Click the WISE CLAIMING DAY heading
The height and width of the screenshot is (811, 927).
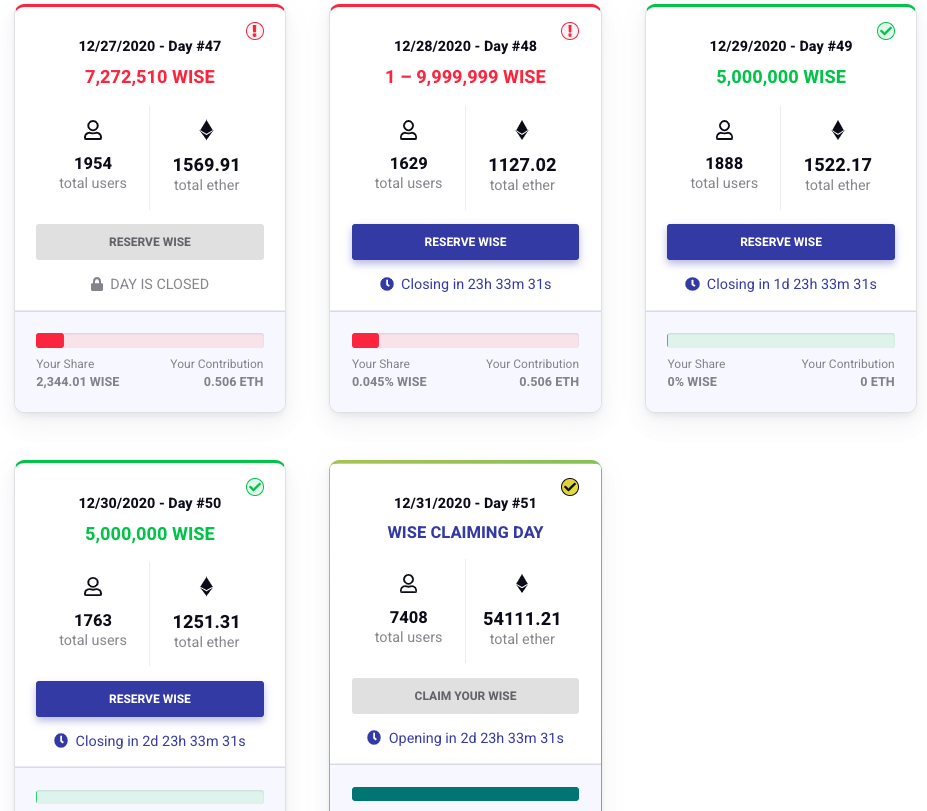click(465, 533)
